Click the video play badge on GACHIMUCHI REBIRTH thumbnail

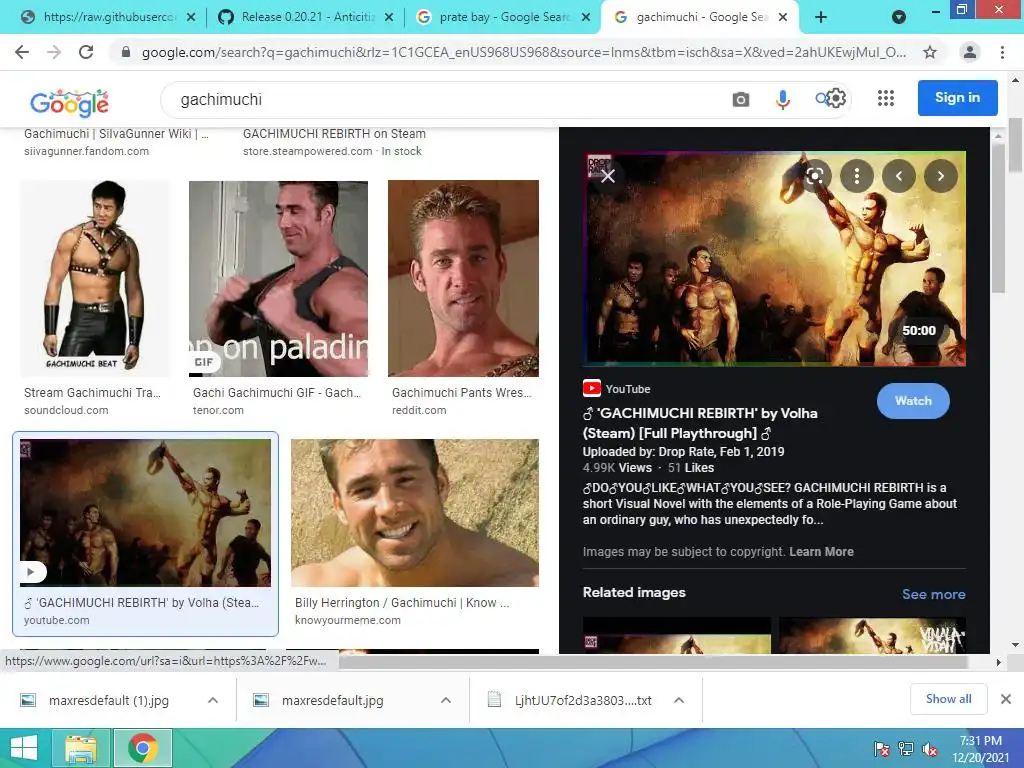coord(31,572)
